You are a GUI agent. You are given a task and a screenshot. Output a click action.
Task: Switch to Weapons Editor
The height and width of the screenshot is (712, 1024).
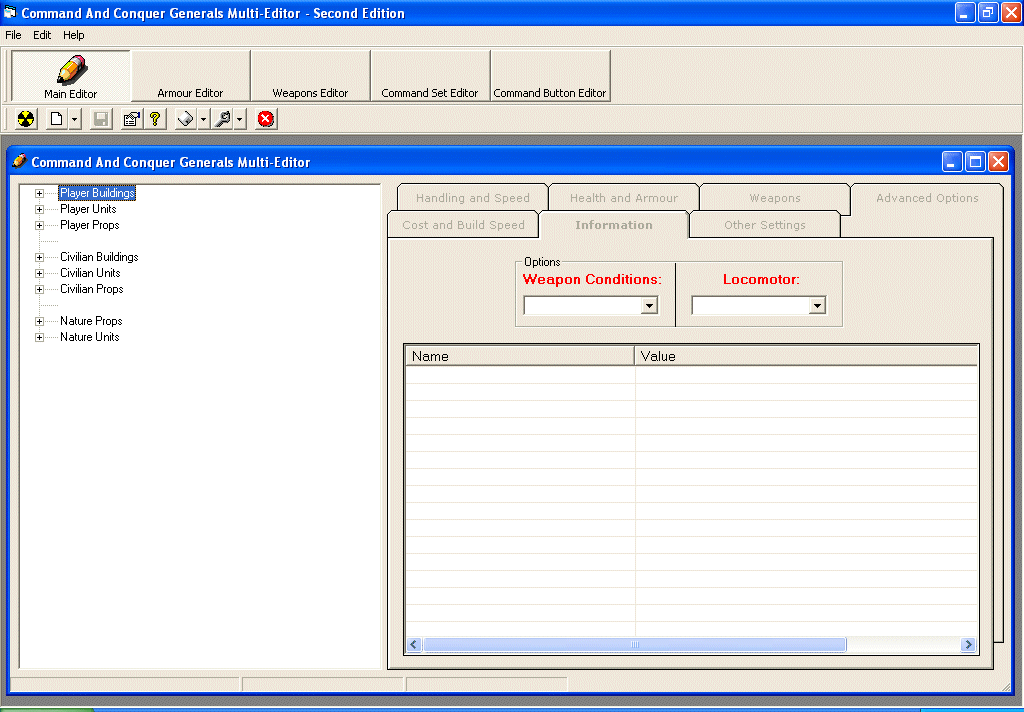[x=310, y=76]
